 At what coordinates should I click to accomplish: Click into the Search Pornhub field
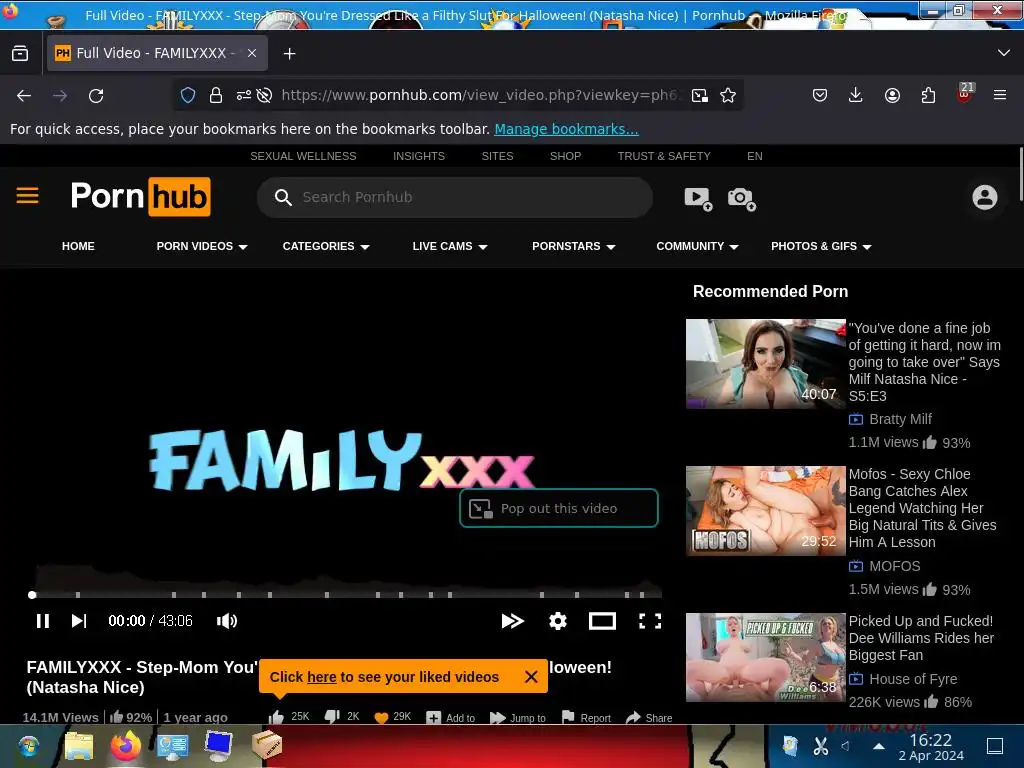click(455, 197)
